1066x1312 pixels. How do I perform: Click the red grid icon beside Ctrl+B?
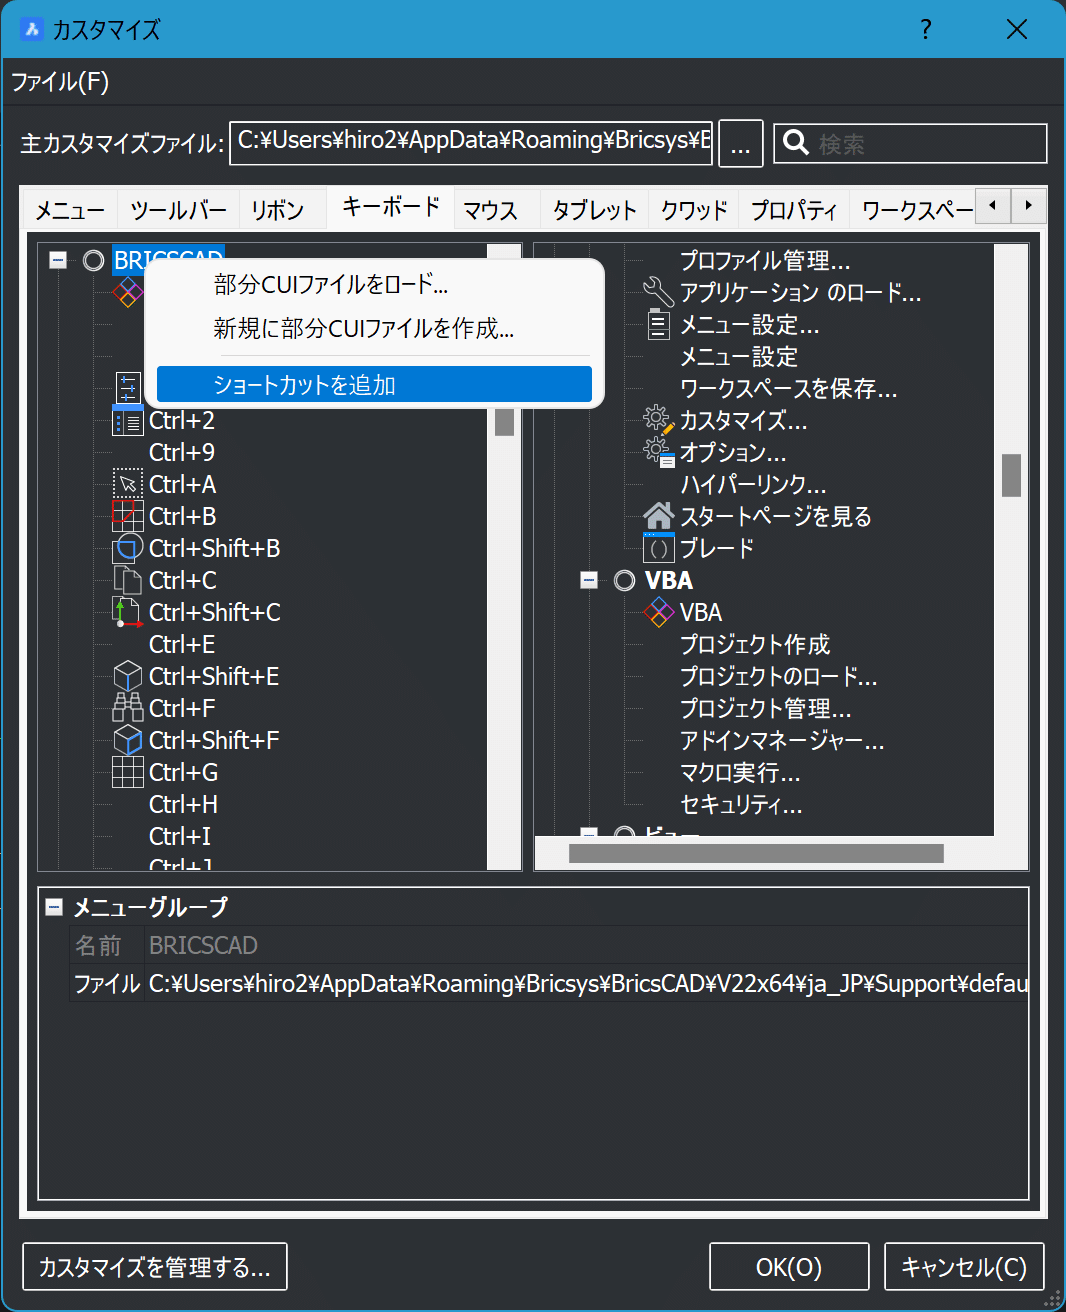pos(128,516)
